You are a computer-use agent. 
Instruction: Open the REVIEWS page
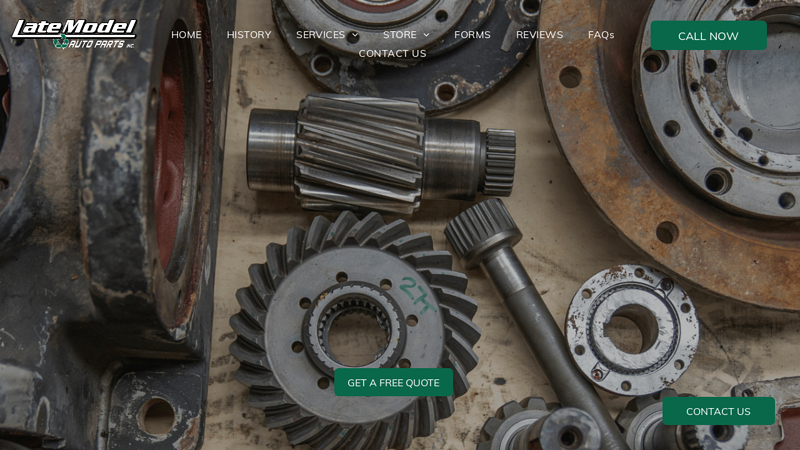[539, 35]
